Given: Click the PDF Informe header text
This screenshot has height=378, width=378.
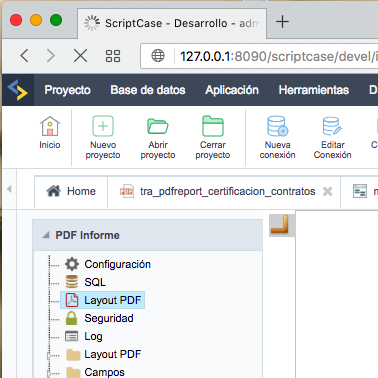Looking at the screenshot, I should (x=87, y=235).
